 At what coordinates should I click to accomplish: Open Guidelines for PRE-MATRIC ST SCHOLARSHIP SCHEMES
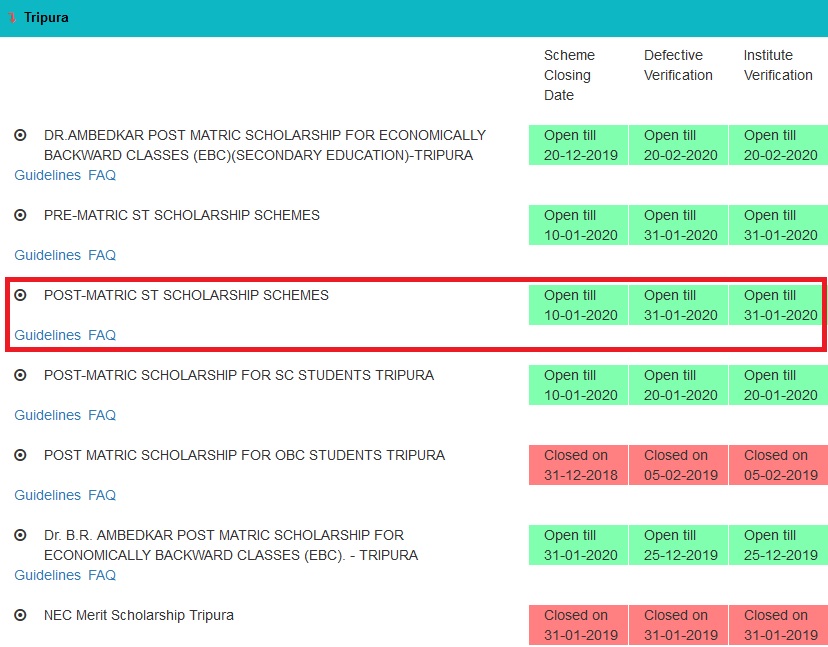tap(48, 255)
